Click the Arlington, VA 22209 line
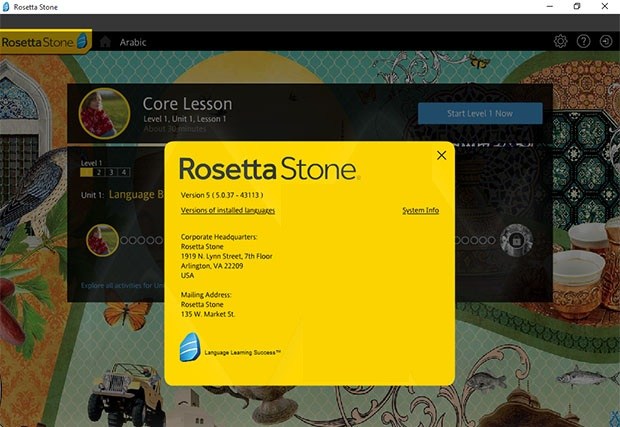This screenshot has height=427, width=620. tap(212, 266)
